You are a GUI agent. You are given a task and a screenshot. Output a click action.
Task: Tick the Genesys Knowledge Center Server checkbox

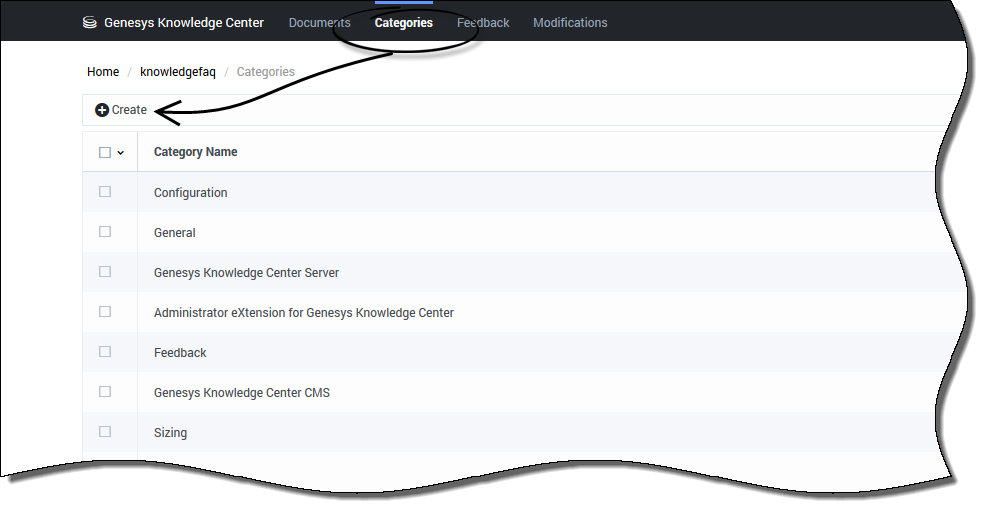pyautogui.click(x=105, y=272)
